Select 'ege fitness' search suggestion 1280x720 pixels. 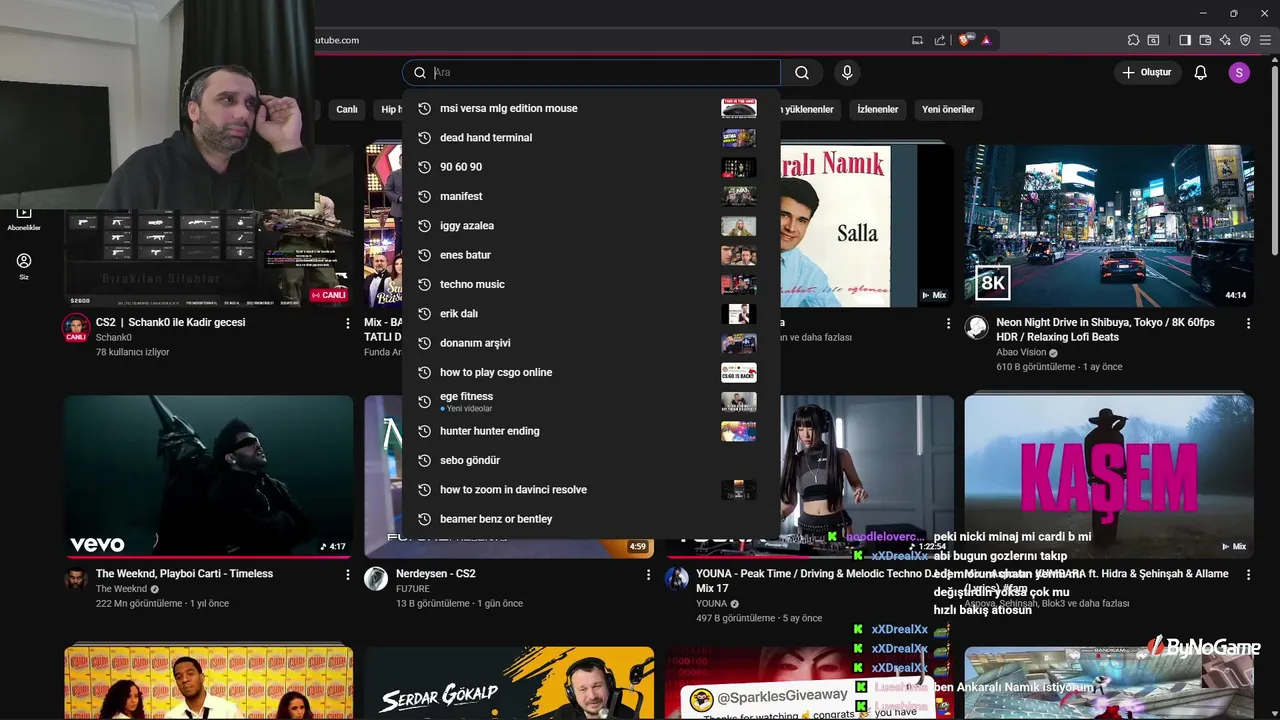(591, 401)
